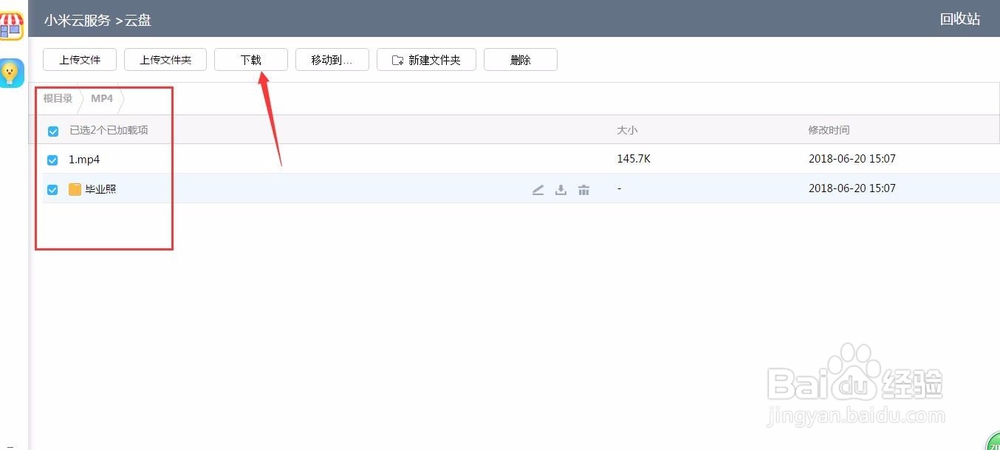Click the 145.7K size value
Screen dimensions: 1000x450
(x=634, y=159)
